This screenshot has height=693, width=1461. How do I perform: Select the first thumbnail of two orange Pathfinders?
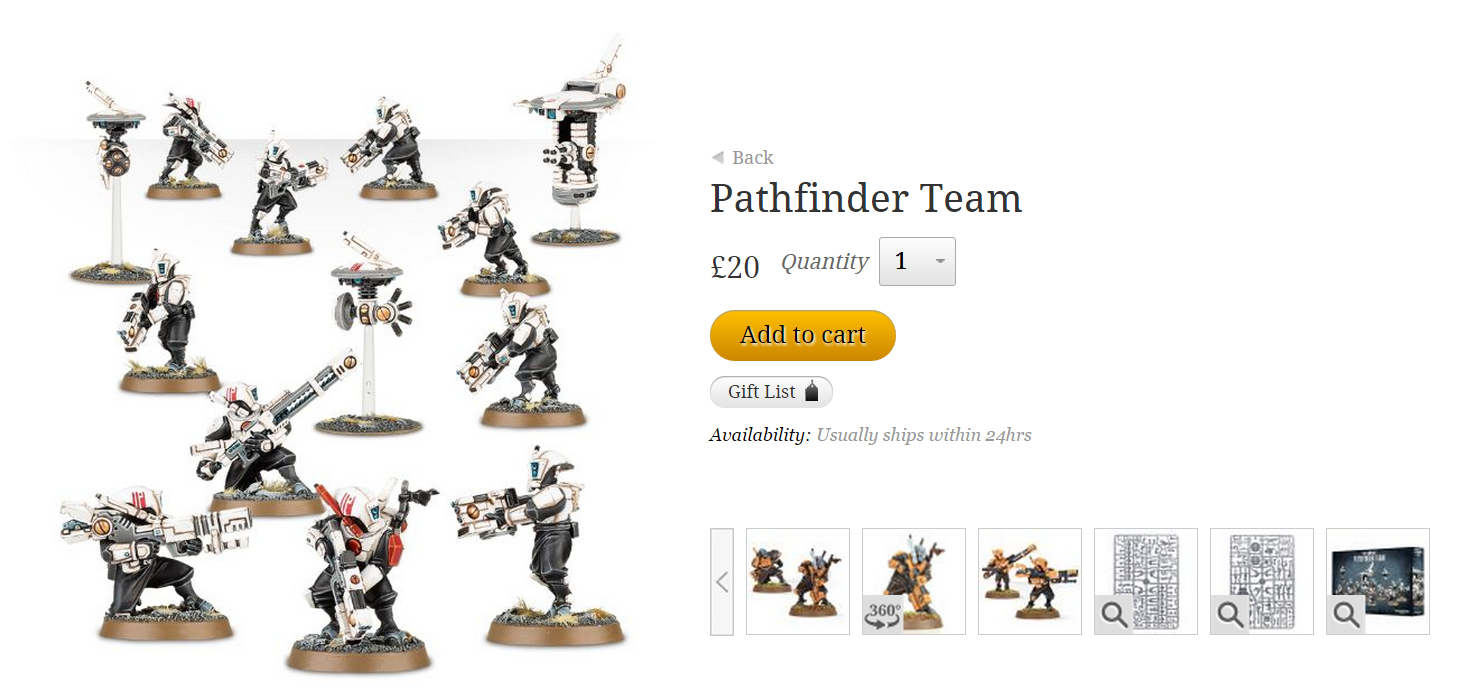pos(798,581)
